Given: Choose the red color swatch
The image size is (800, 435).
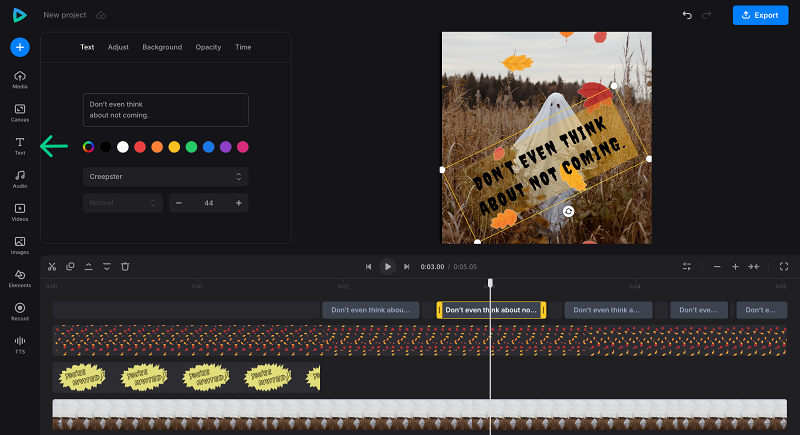Looking at the screenshot, I should pos(140,147).
